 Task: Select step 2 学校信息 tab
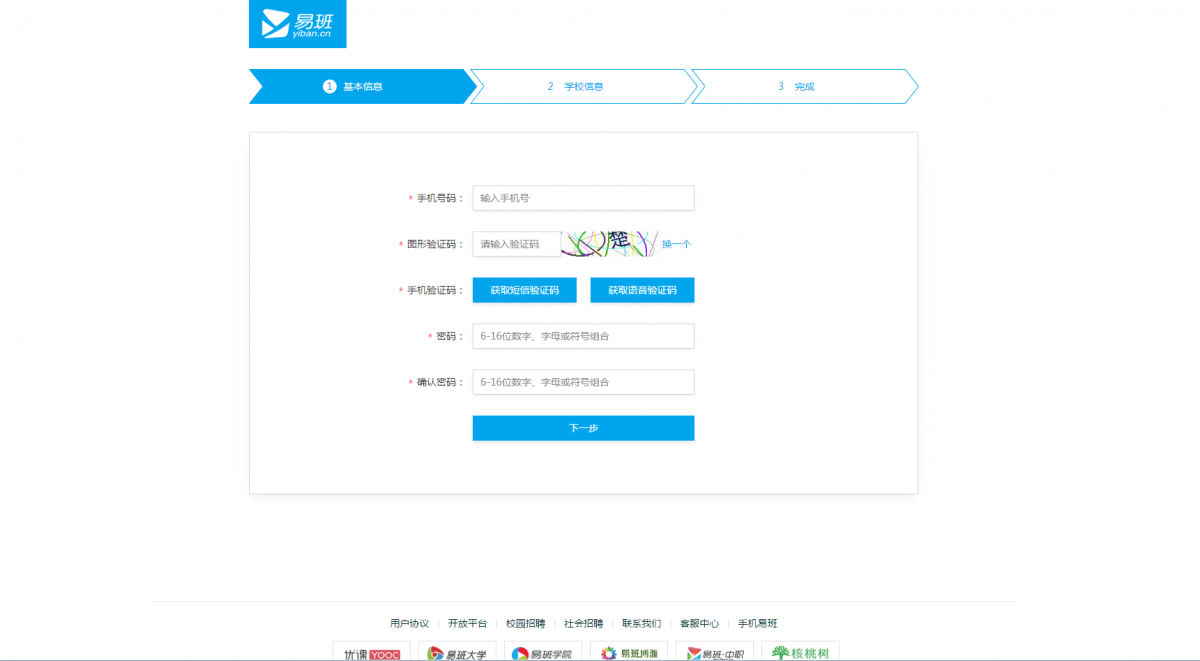580,87
